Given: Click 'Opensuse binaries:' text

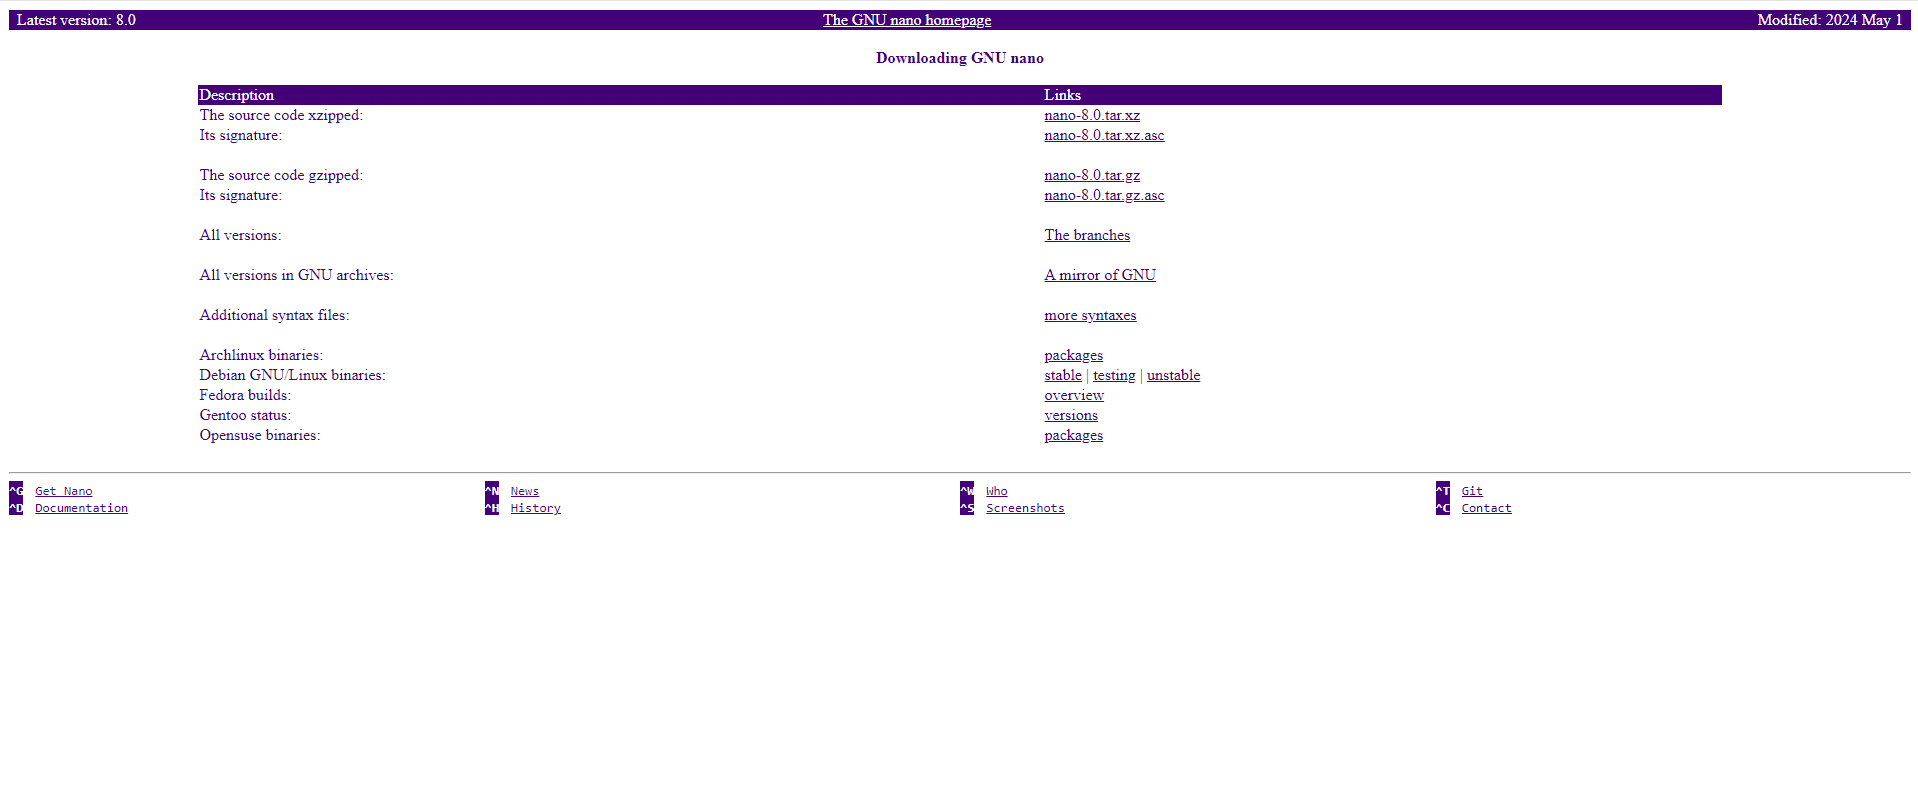Looking at the screenshot, I should (260, 435).
